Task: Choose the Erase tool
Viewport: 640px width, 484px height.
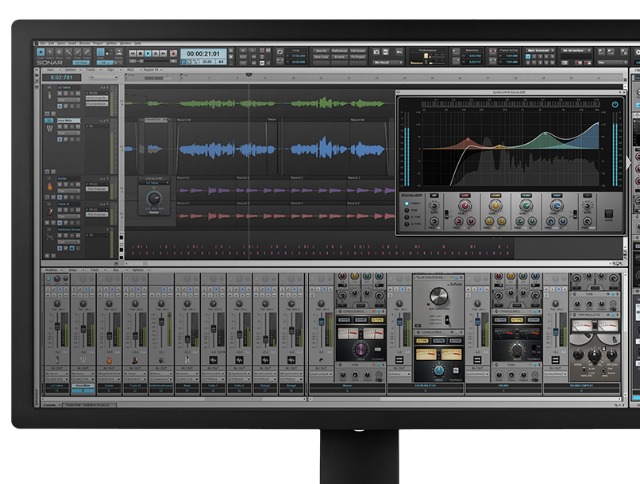Action: point(87,52)
